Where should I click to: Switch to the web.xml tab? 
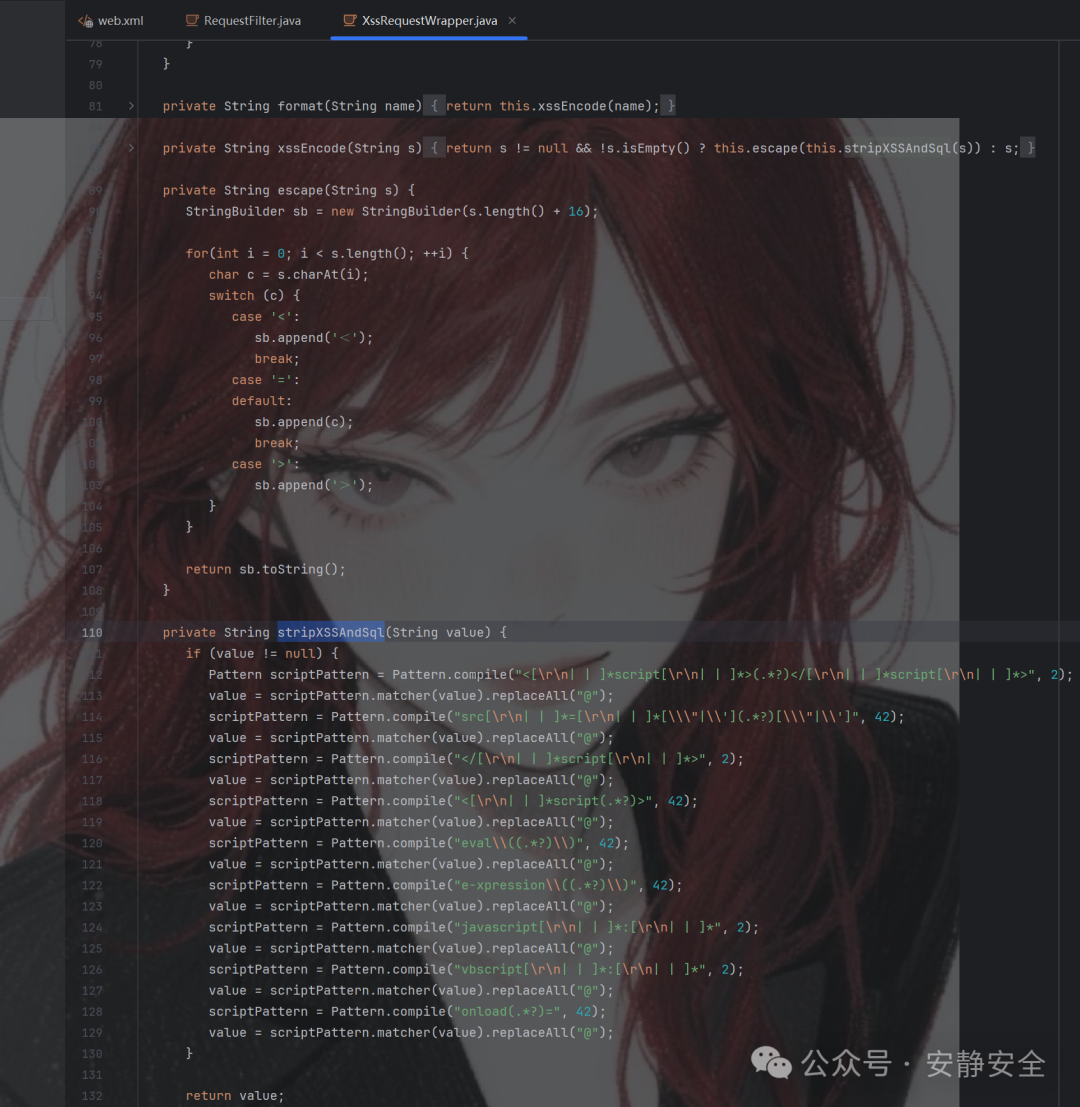[119, 20]
